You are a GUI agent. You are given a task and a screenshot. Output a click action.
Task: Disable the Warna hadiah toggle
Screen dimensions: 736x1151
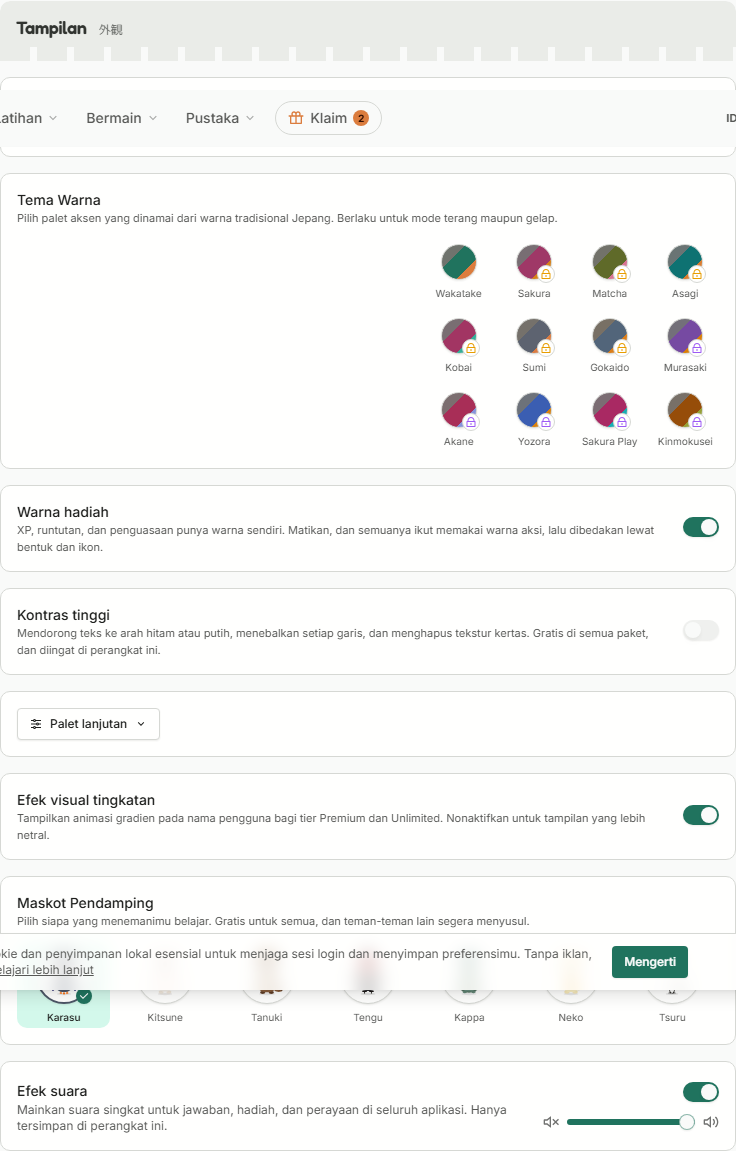[701, 527]
